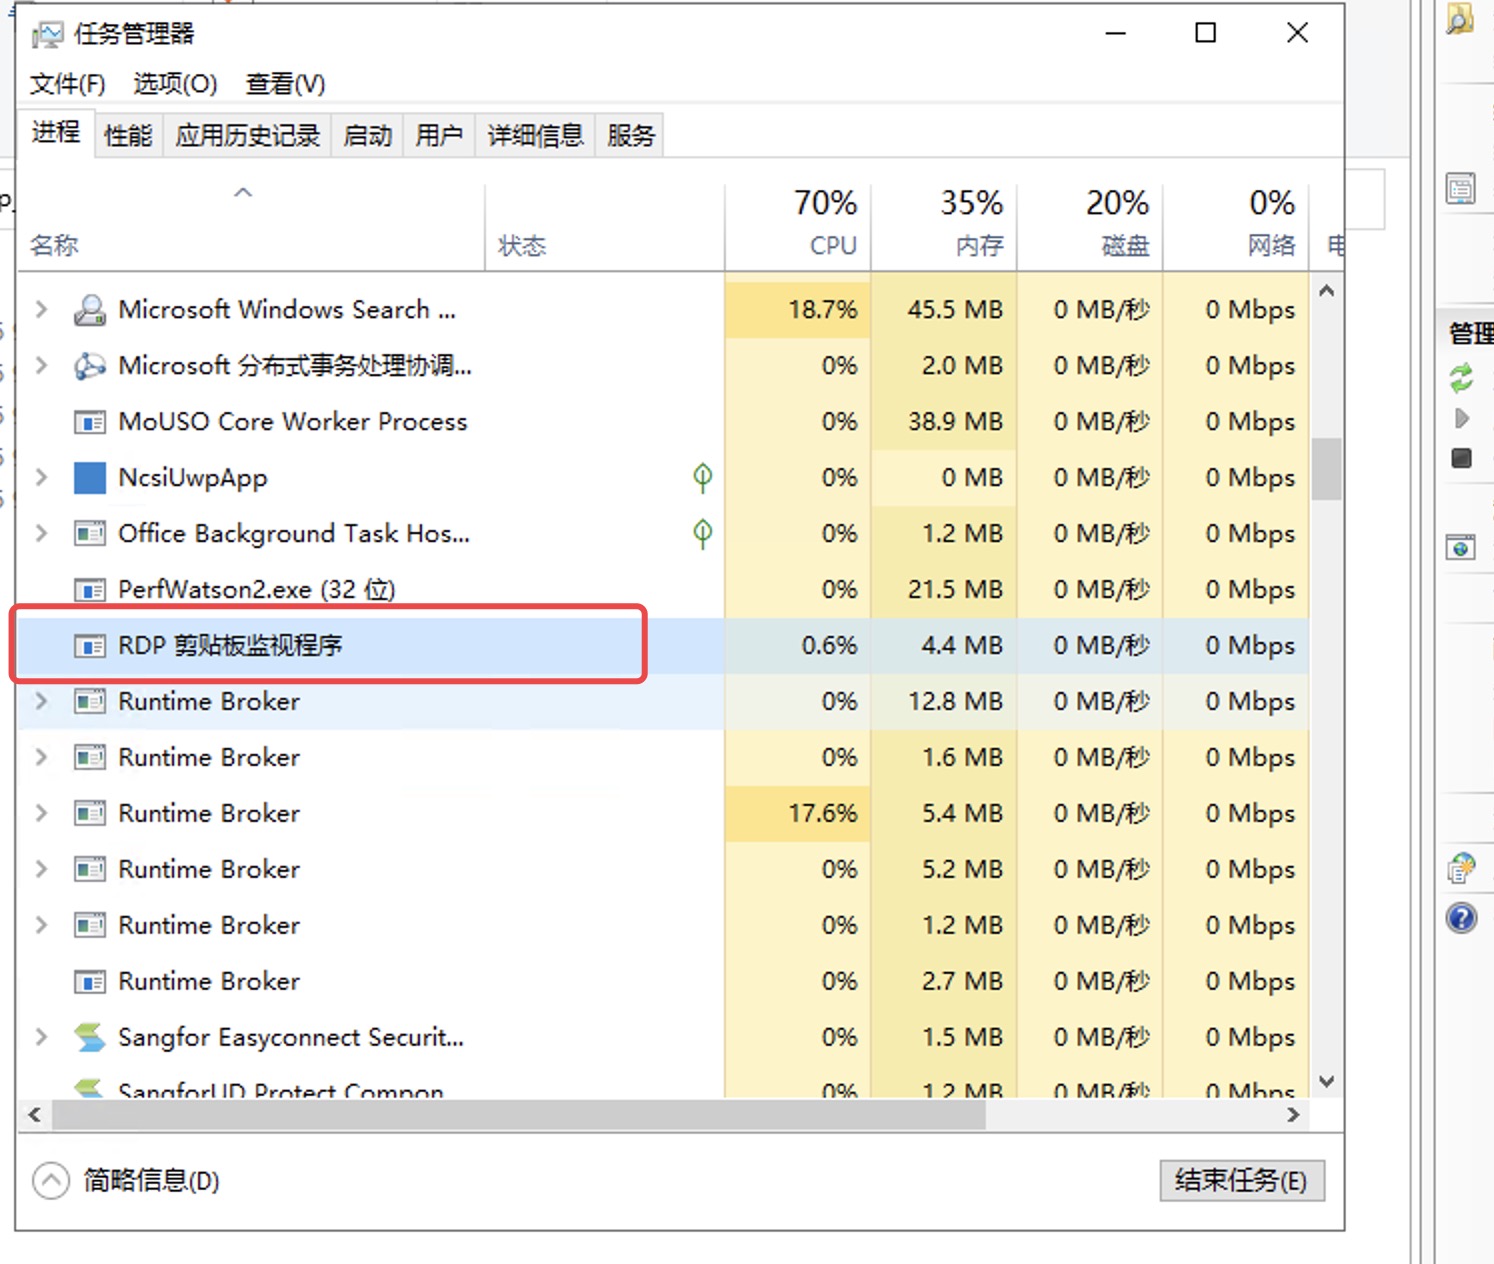Viewport: 1494px width, 1264px height.
Task: Expand the Microsoft Windows Search process
Action: [x=40, y=309]
